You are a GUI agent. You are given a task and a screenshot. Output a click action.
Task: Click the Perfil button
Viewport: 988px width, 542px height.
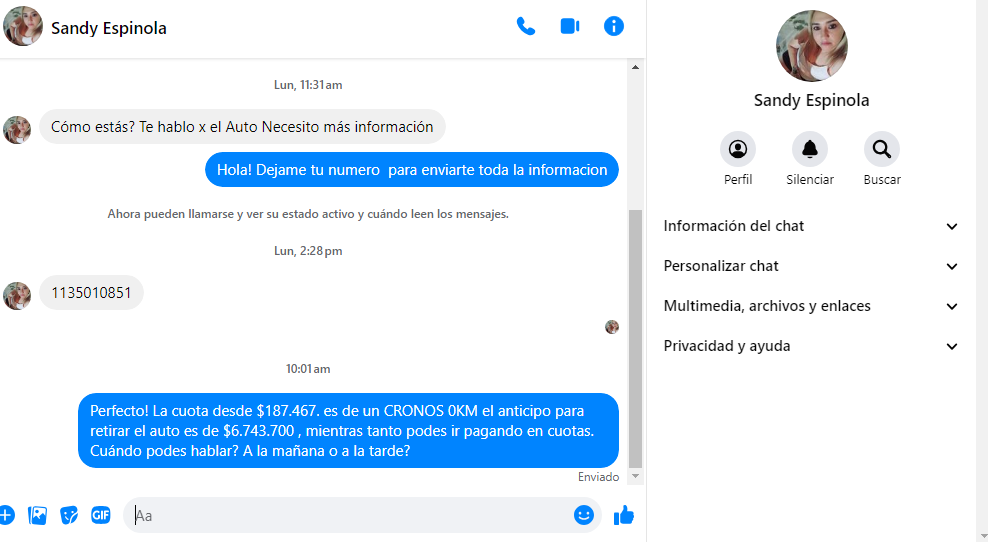[738, 150]
